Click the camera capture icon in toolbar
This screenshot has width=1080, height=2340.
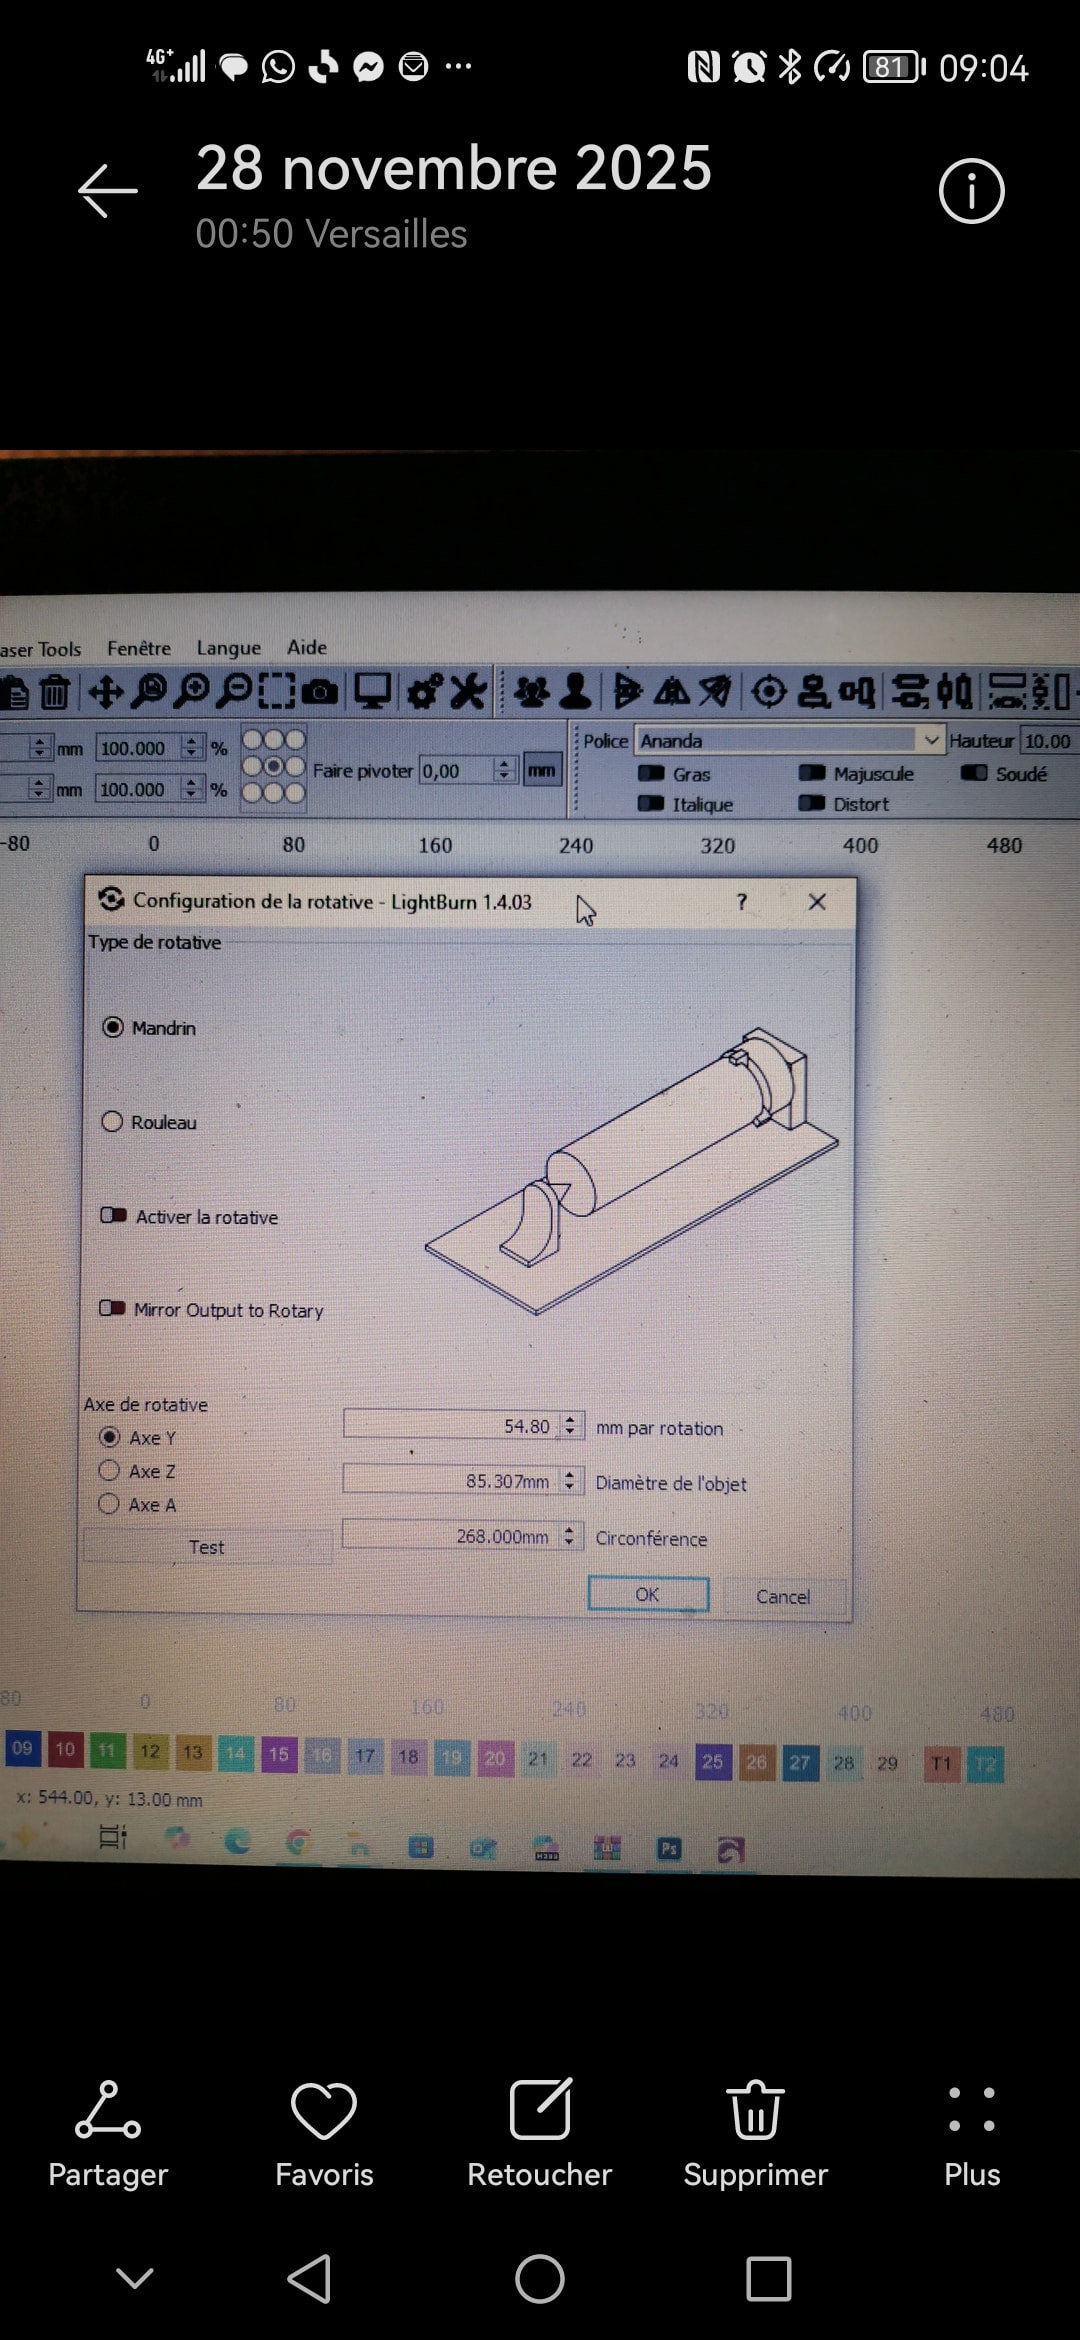(x=319, y=692)
